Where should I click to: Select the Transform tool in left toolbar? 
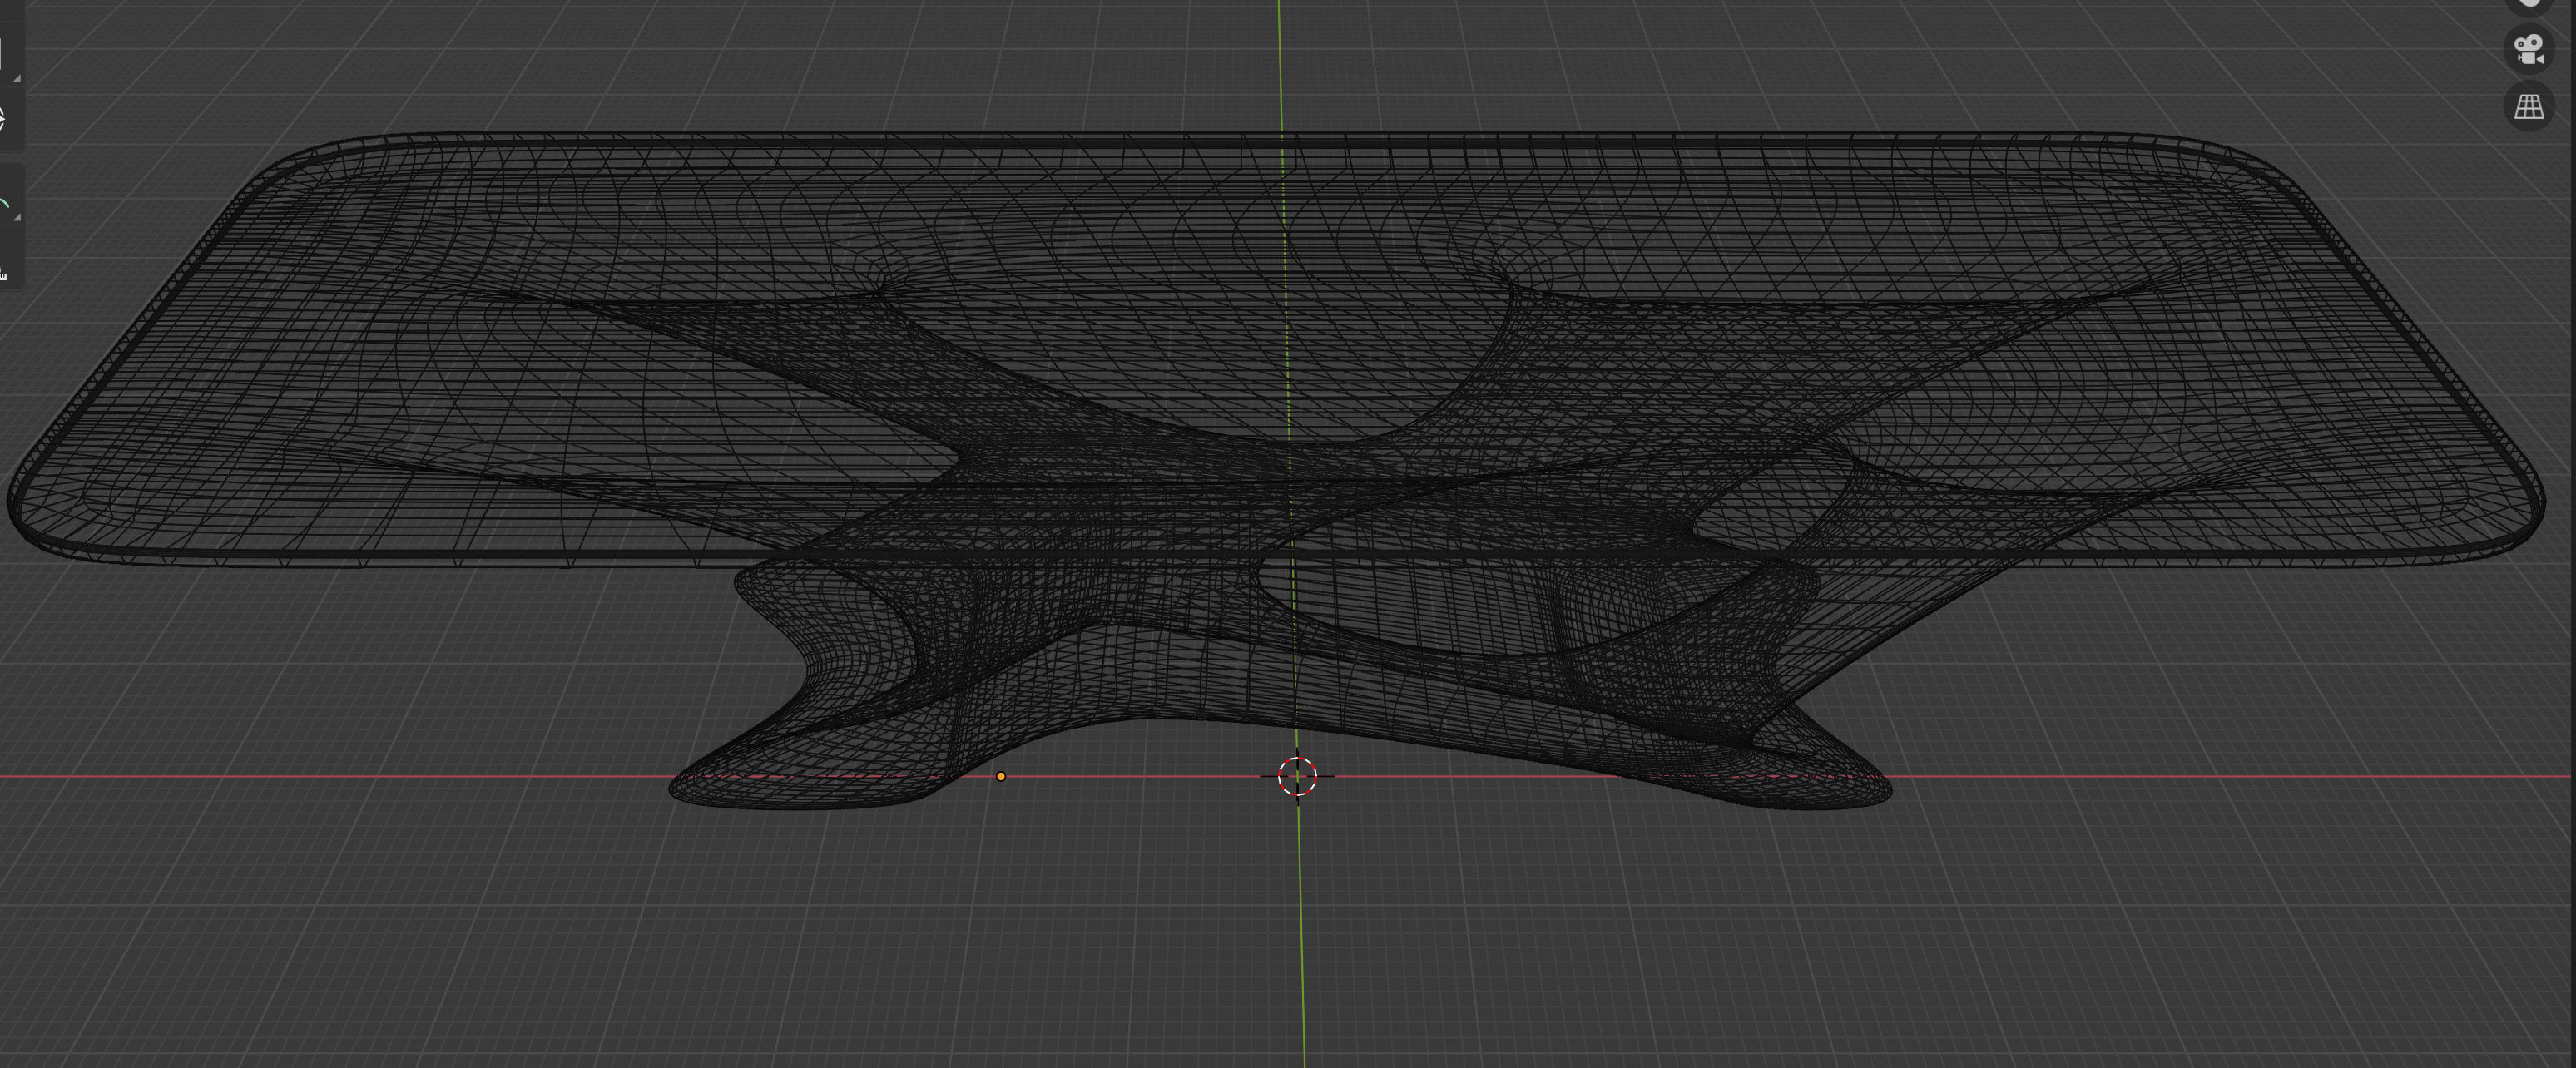tap(4, 119)
